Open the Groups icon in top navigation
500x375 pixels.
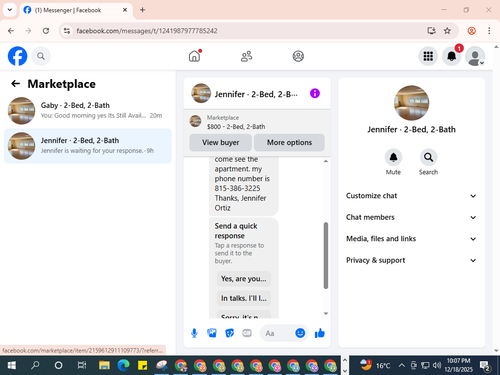298,56
